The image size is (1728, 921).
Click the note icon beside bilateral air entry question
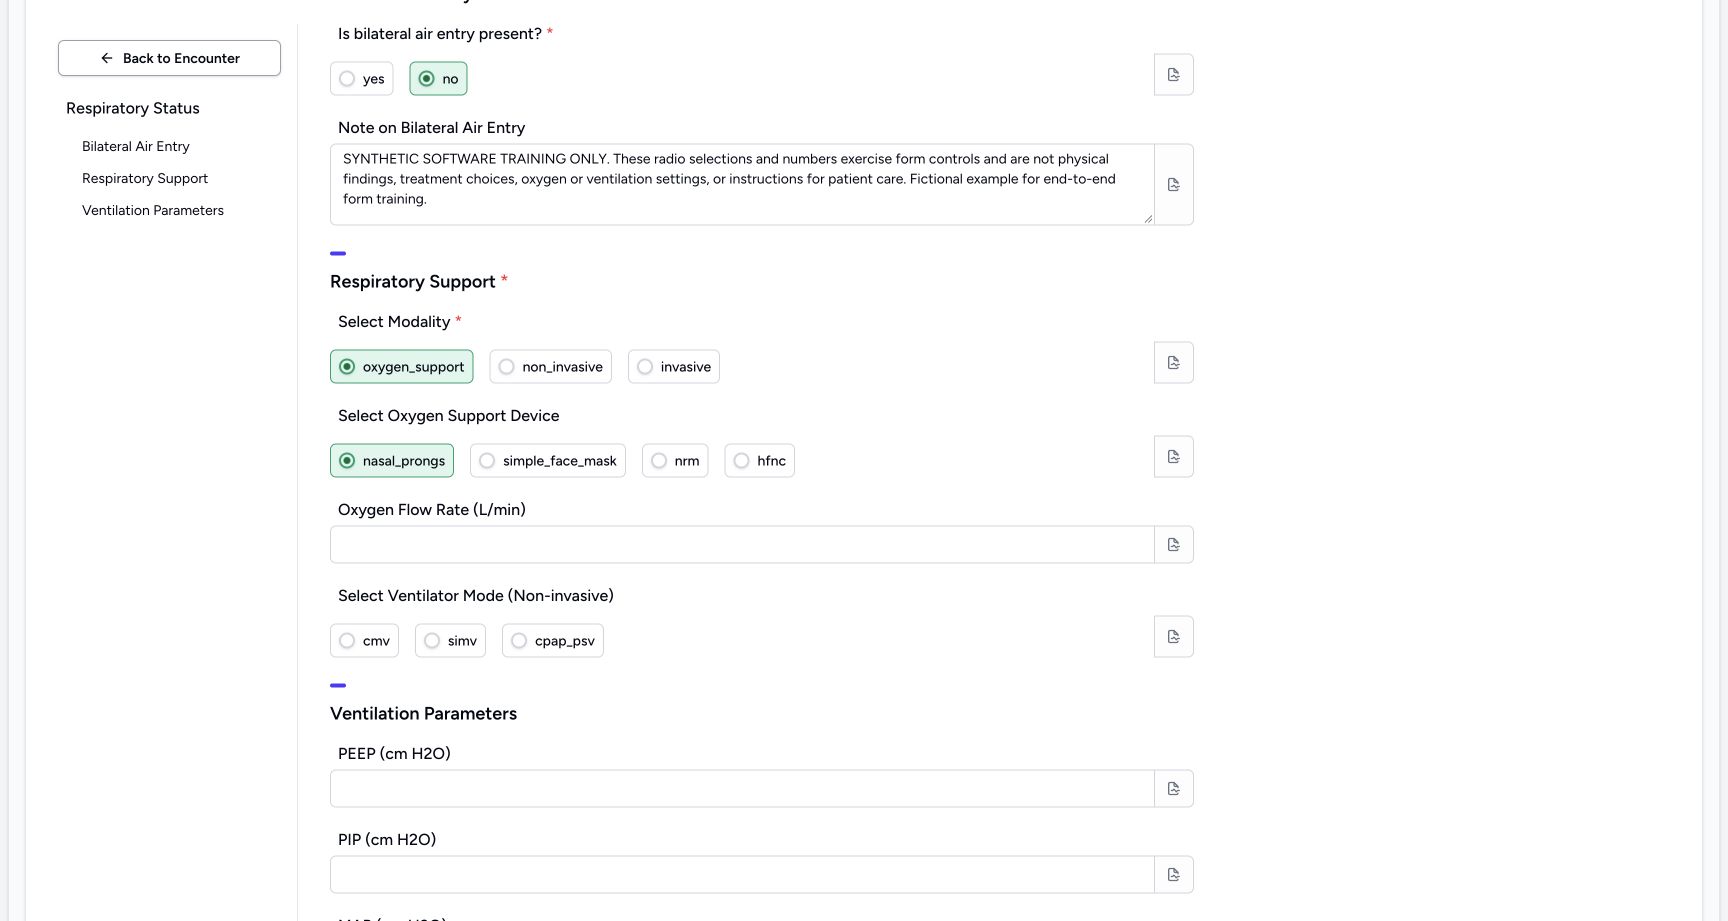pyautogui.click(x=1173, y=75)
